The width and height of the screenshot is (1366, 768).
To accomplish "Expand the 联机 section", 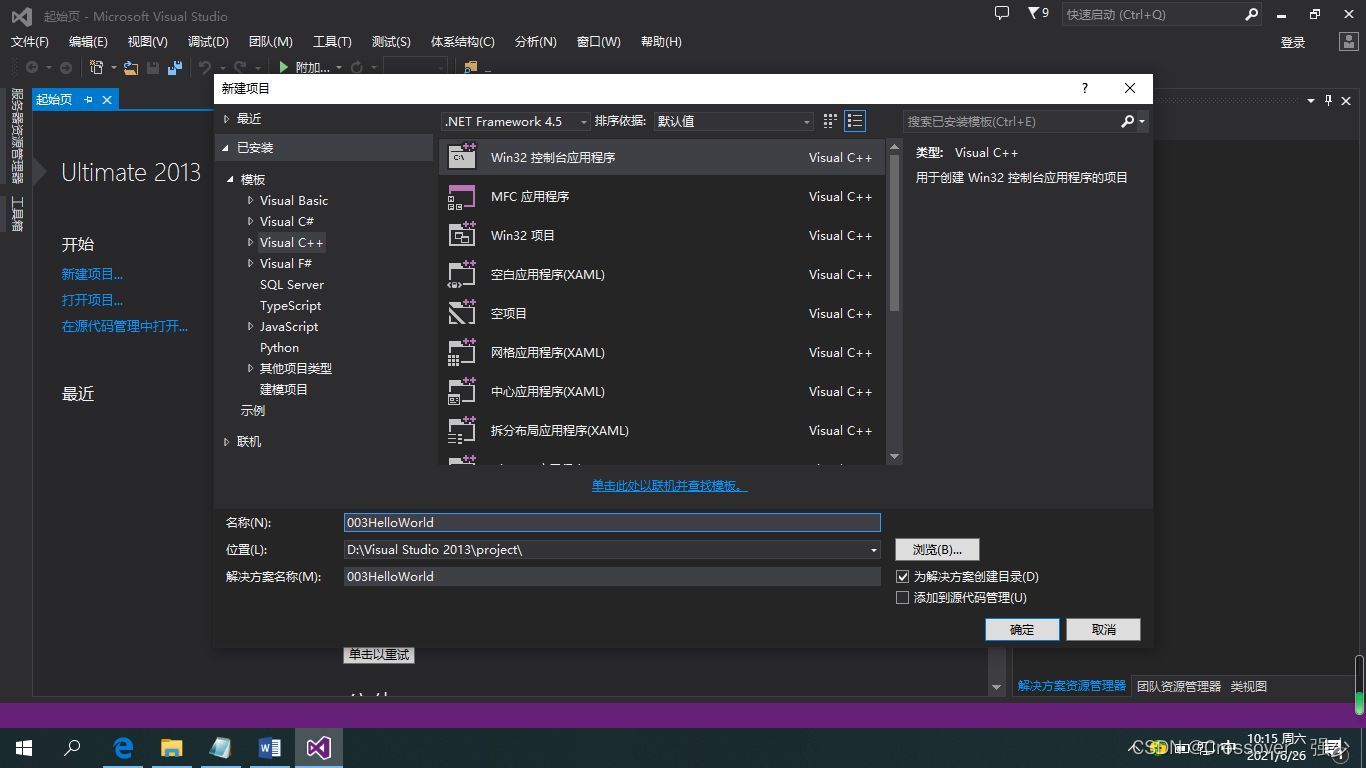I will tap(227, 442).
